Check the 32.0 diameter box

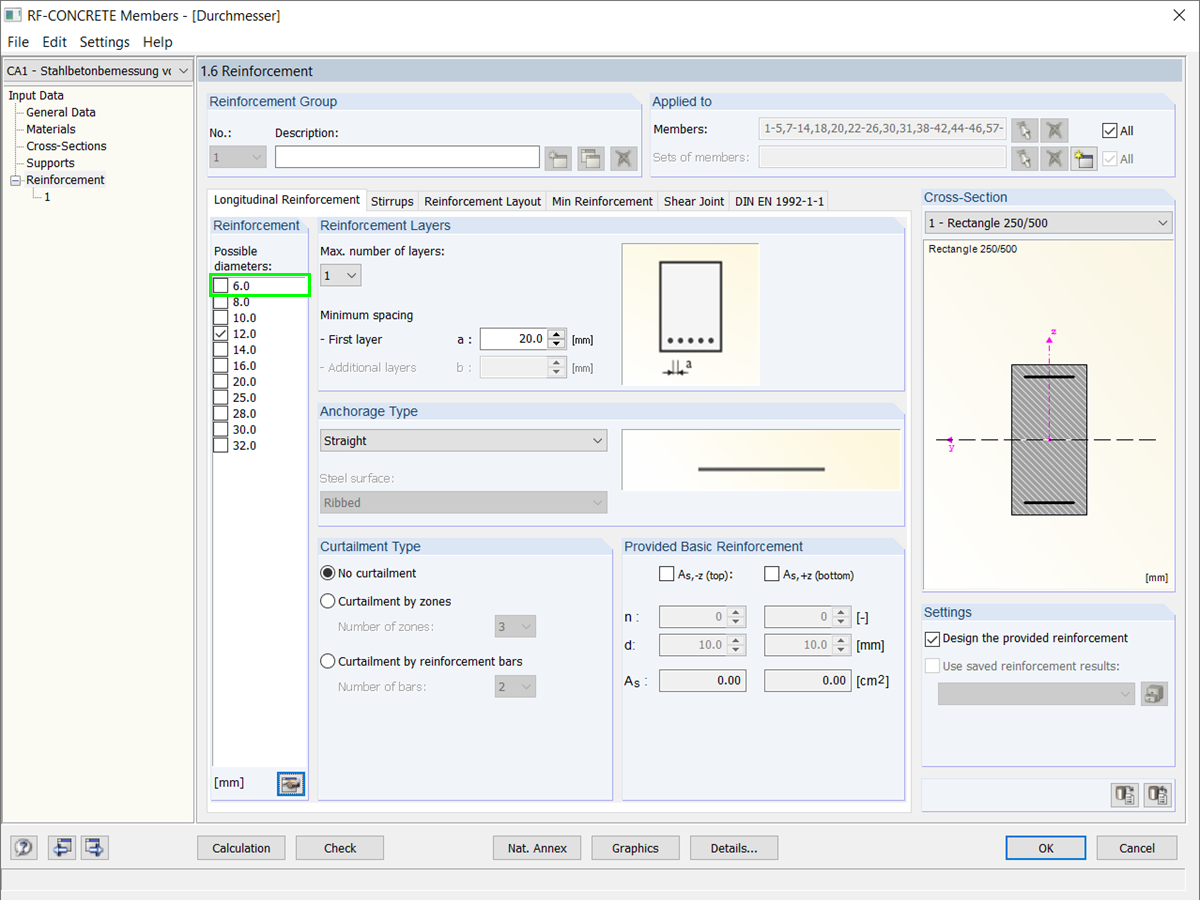tap(221, 446)
